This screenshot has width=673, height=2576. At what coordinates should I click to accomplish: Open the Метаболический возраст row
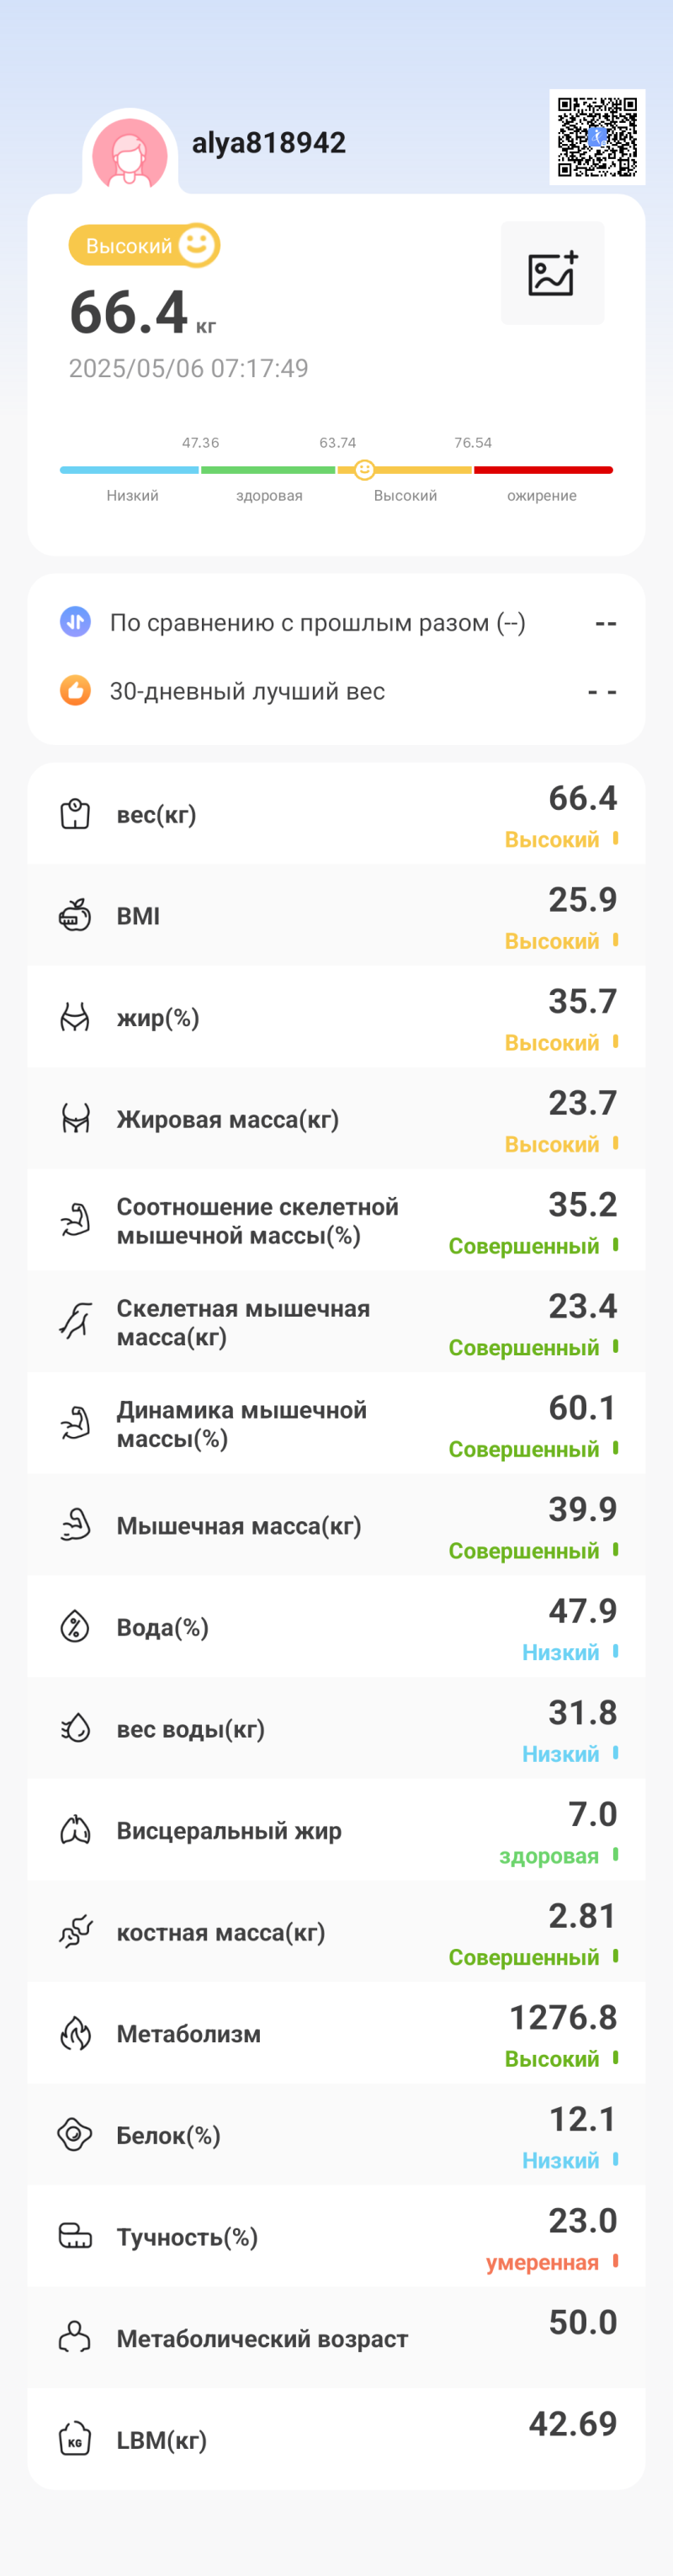(x=336, y=2338)
